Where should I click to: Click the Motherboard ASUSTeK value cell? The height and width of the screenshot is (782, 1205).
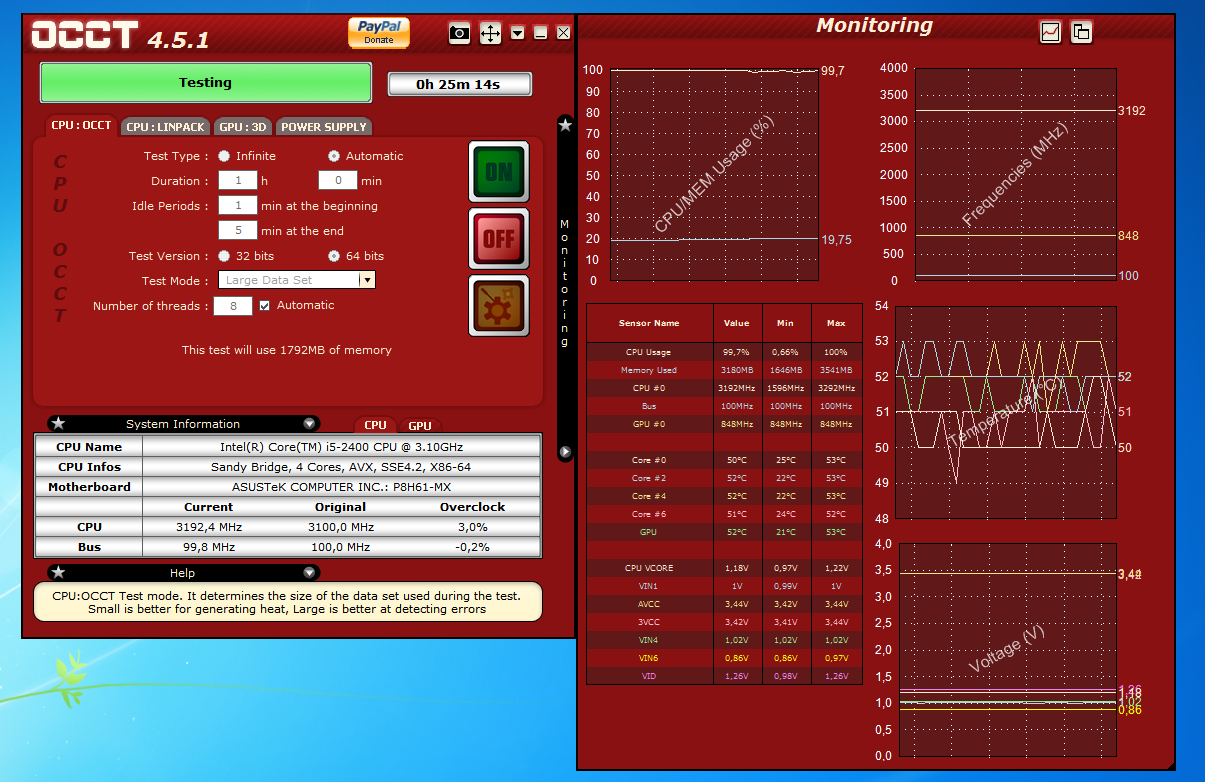[x=341, y=487]
